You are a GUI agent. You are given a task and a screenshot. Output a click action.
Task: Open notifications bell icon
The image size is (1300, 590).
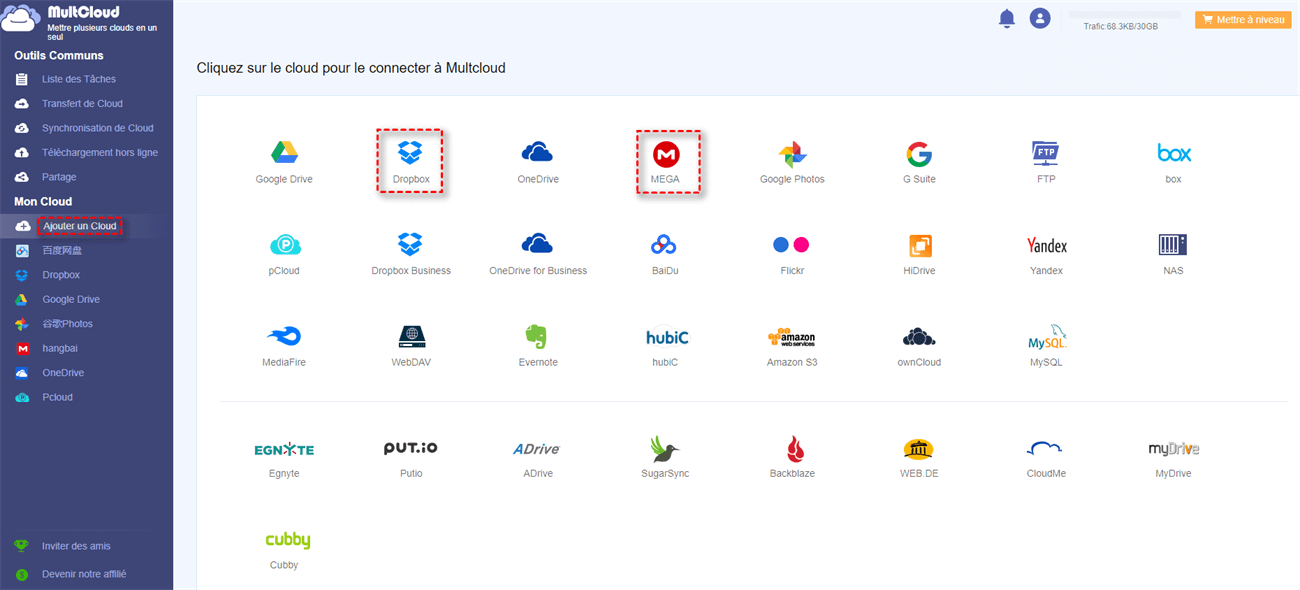[x=1007, y=19]
